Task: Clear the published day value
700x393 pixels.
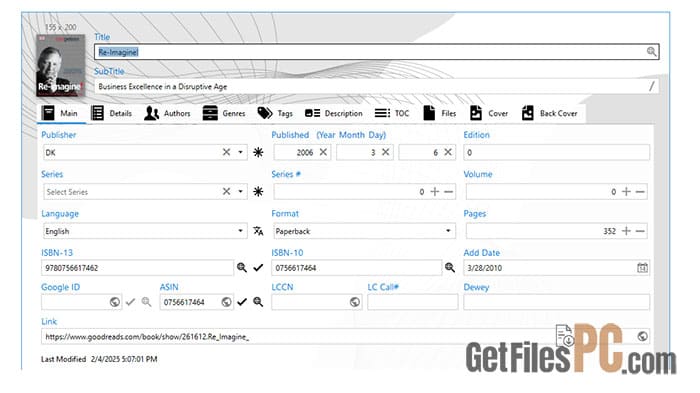Action: [x=448, y=152]
